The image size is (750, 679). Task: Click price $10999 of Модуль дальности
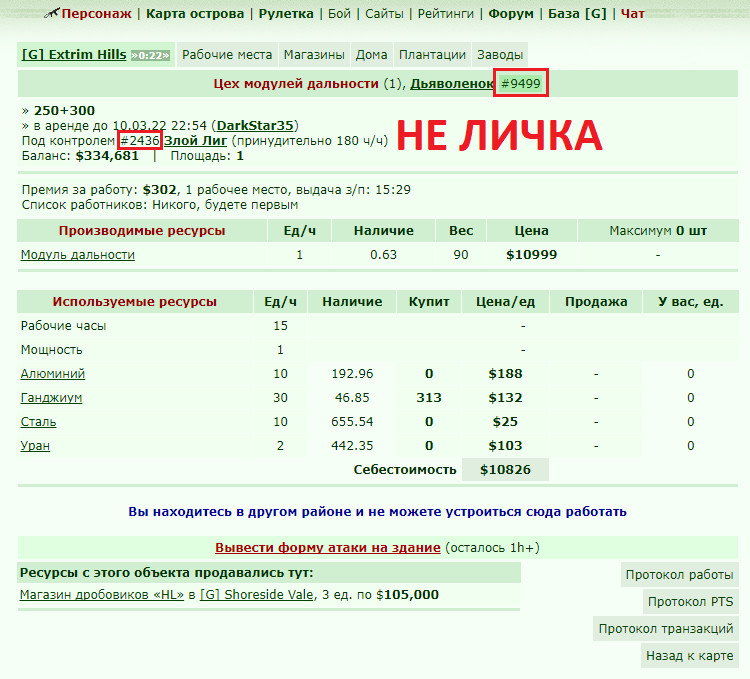pos(531,255)
